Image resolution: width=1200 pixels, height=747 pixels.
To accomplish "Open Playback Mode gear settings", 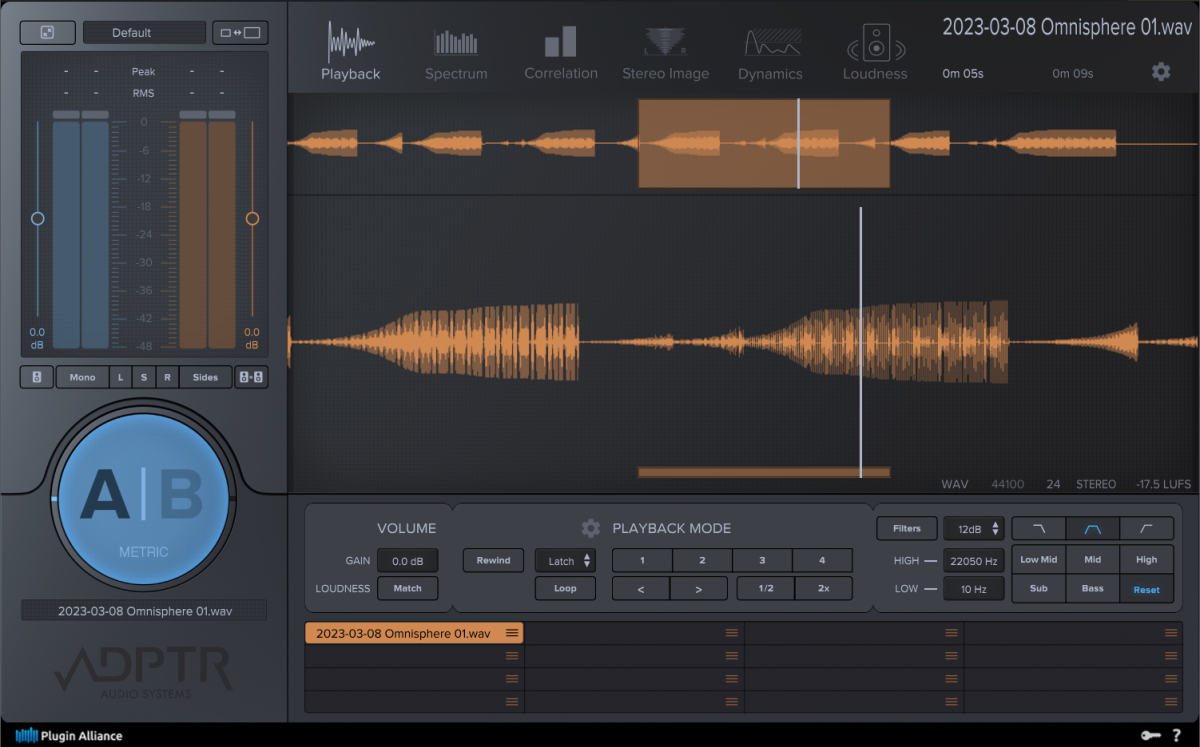I will (x=591, y=528).
